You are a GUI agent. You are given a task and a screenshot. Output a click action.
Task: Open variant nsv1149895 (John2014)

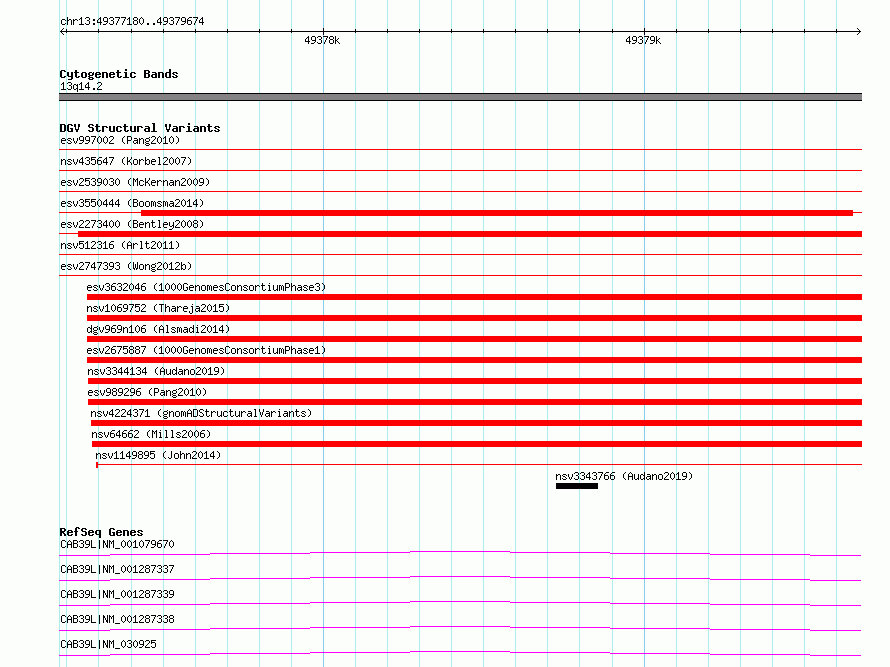click(158, 455)
